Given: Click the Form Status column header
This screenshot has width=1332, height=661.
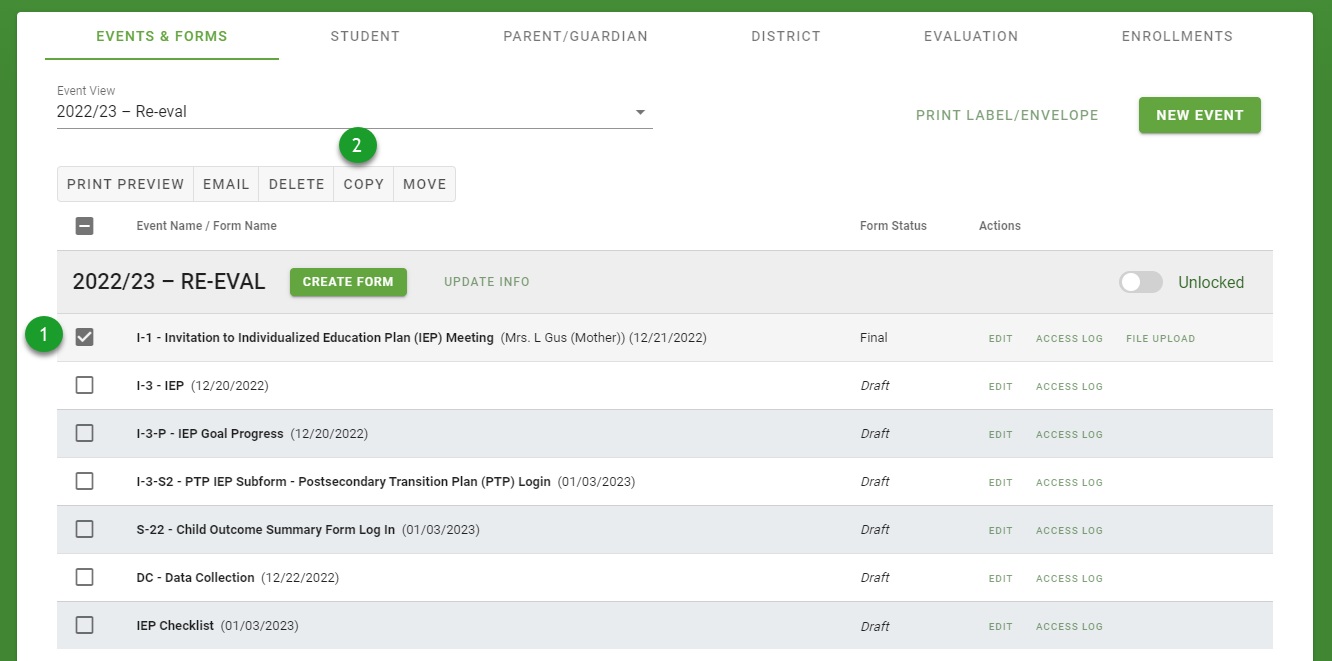Looking at the screenshot, I should [893, 226].
